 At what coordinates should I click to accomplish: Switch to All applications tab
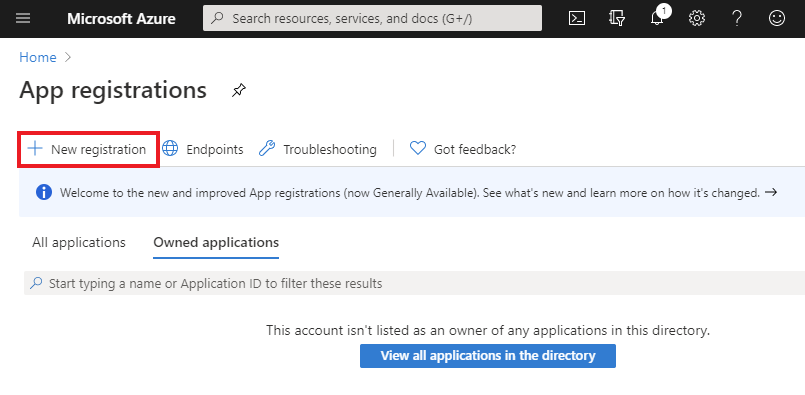79,242
